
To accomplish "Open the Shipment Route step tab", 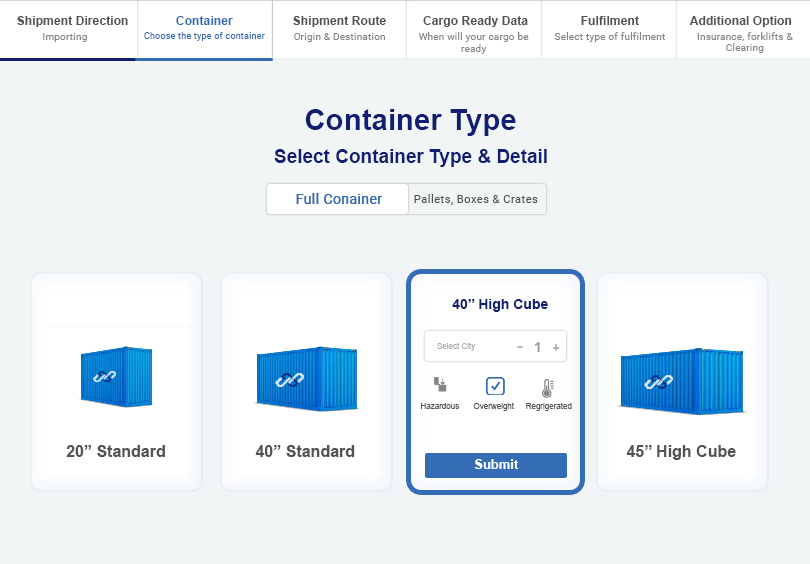I will click(x=339, y=29).
